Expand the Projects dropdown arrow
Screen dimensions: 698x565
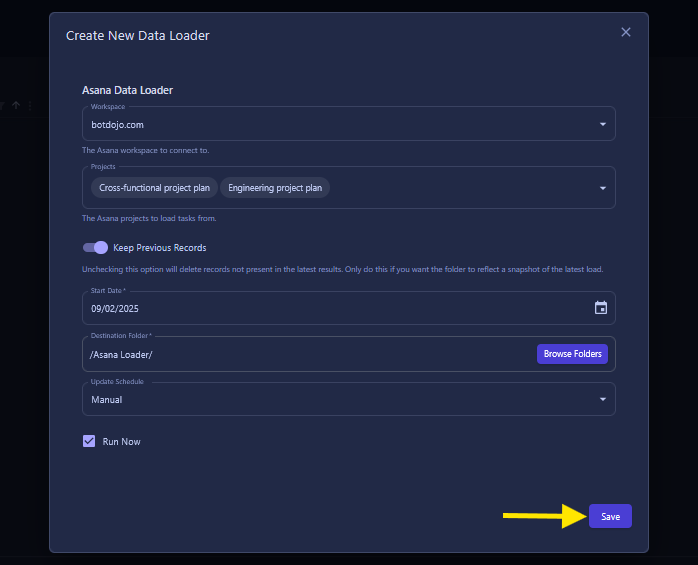(x=602, y=188)
